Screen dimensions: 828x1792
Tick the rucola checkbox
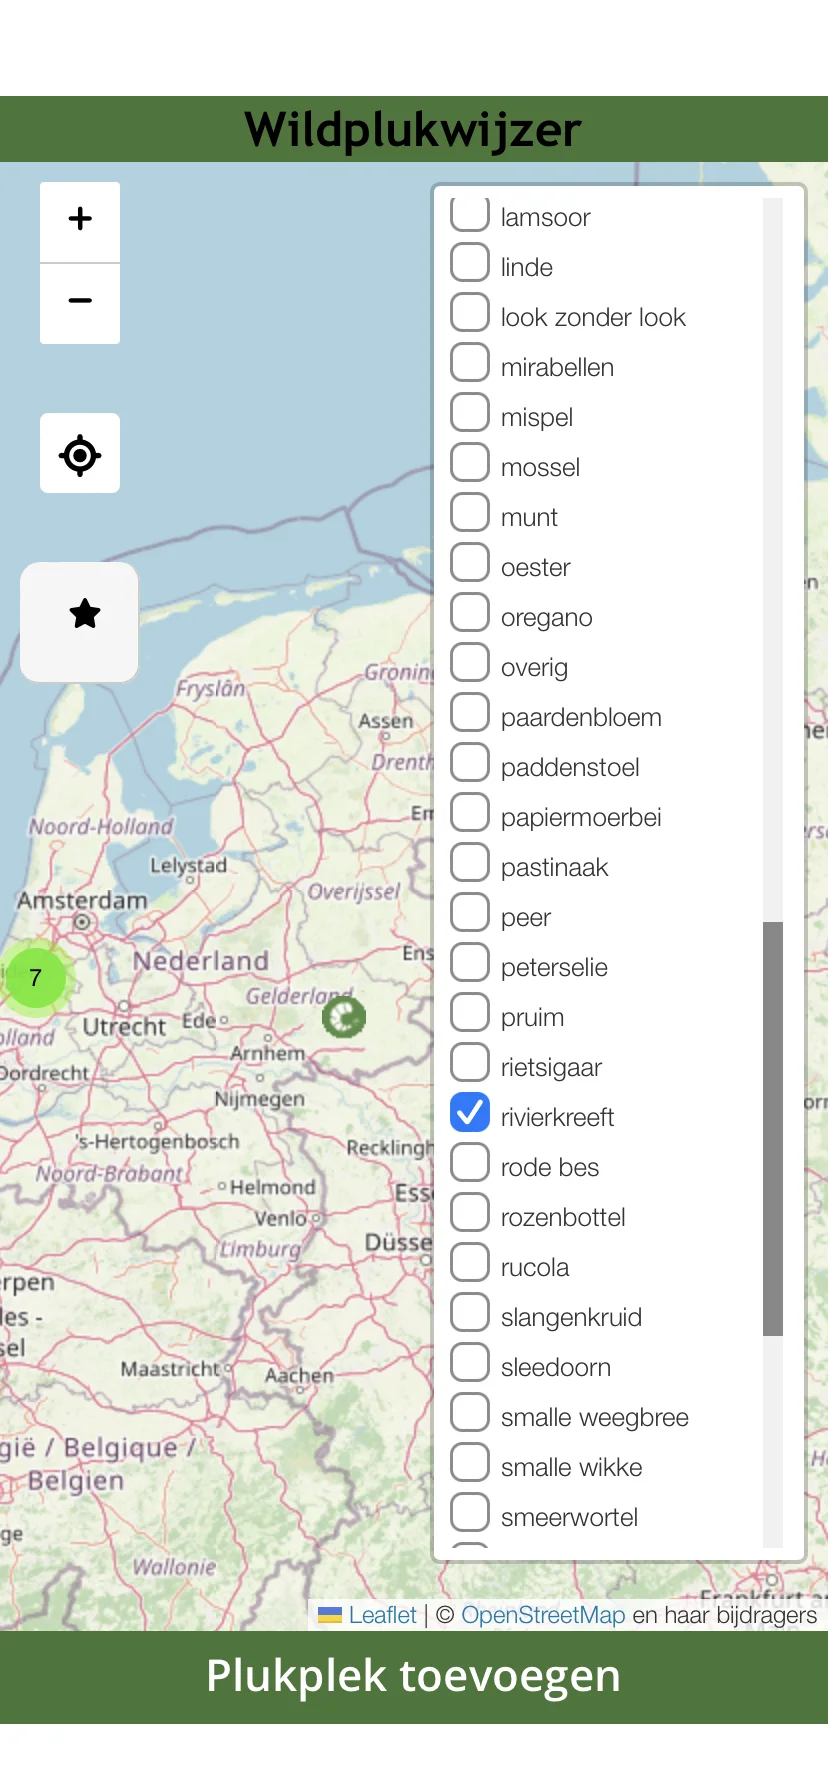point(470,1263)
